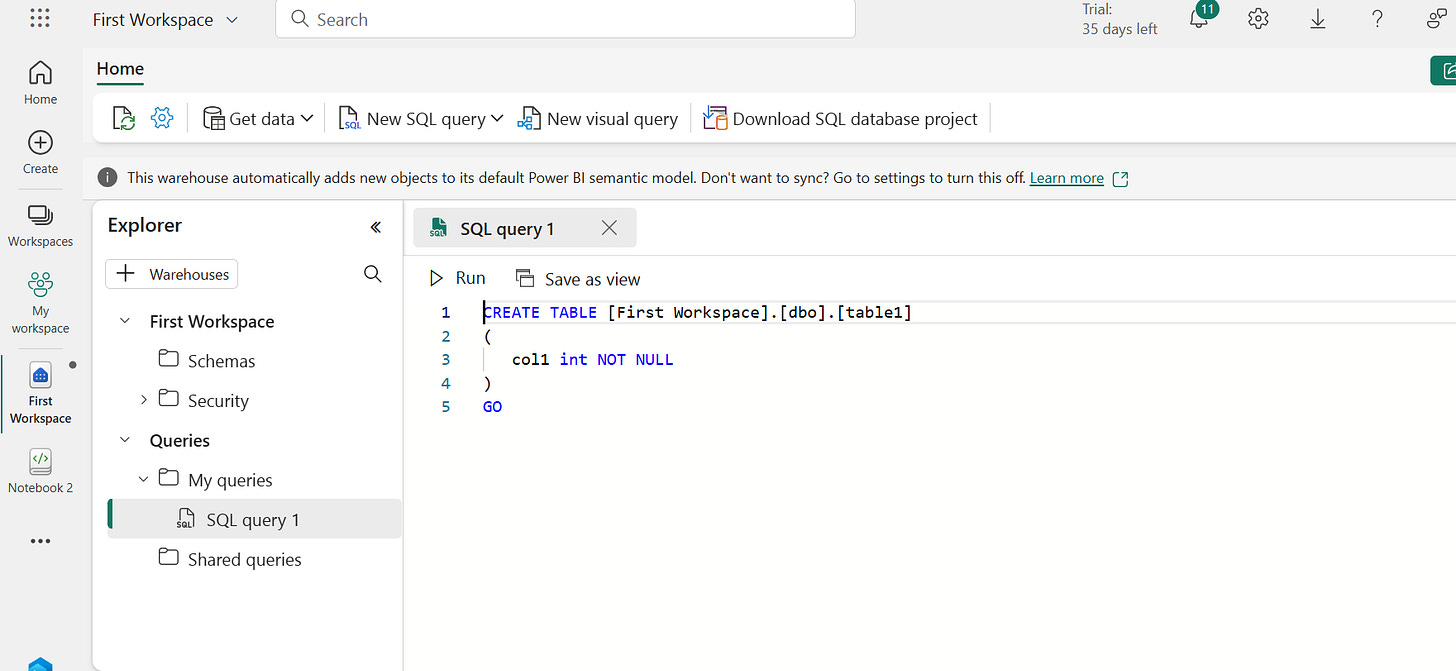Open the New SQL query dropdown arrow
1456x671 pixels.
pyautogui.click(x=496, y=119)
